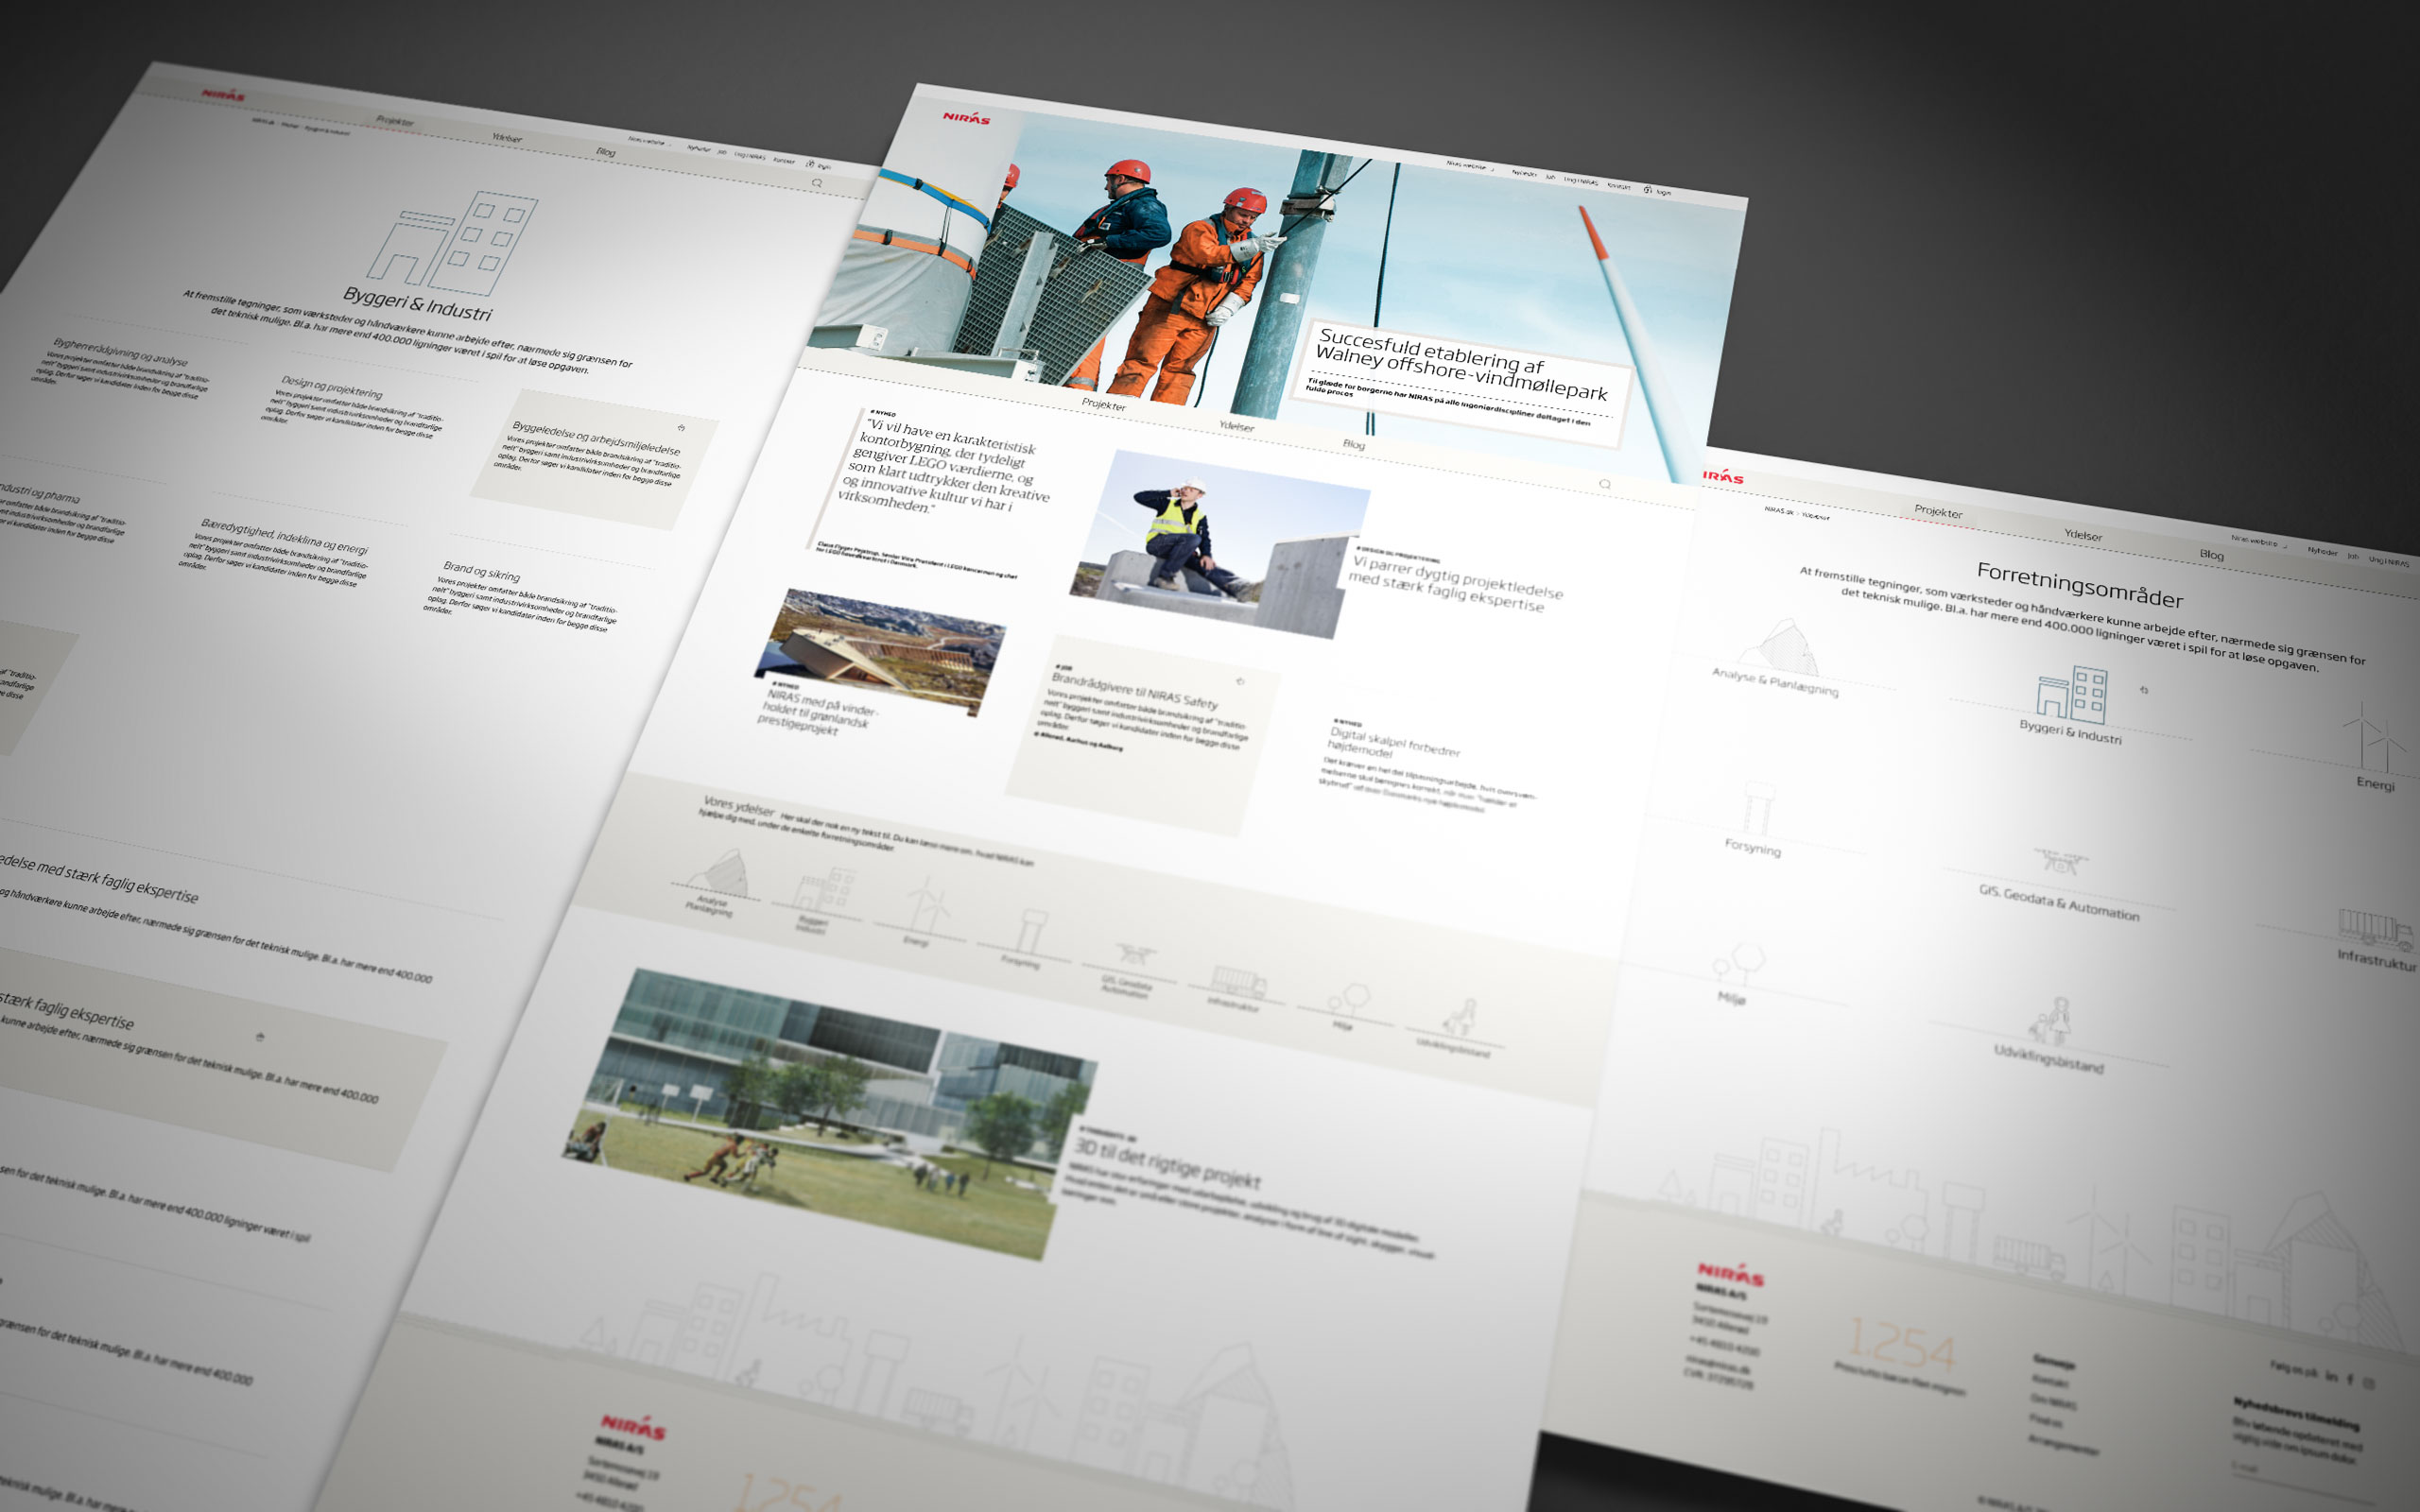Open the Ydelser tab on the right page
Viewport: 2420px width, 1512px height.
pos(2083,535)
